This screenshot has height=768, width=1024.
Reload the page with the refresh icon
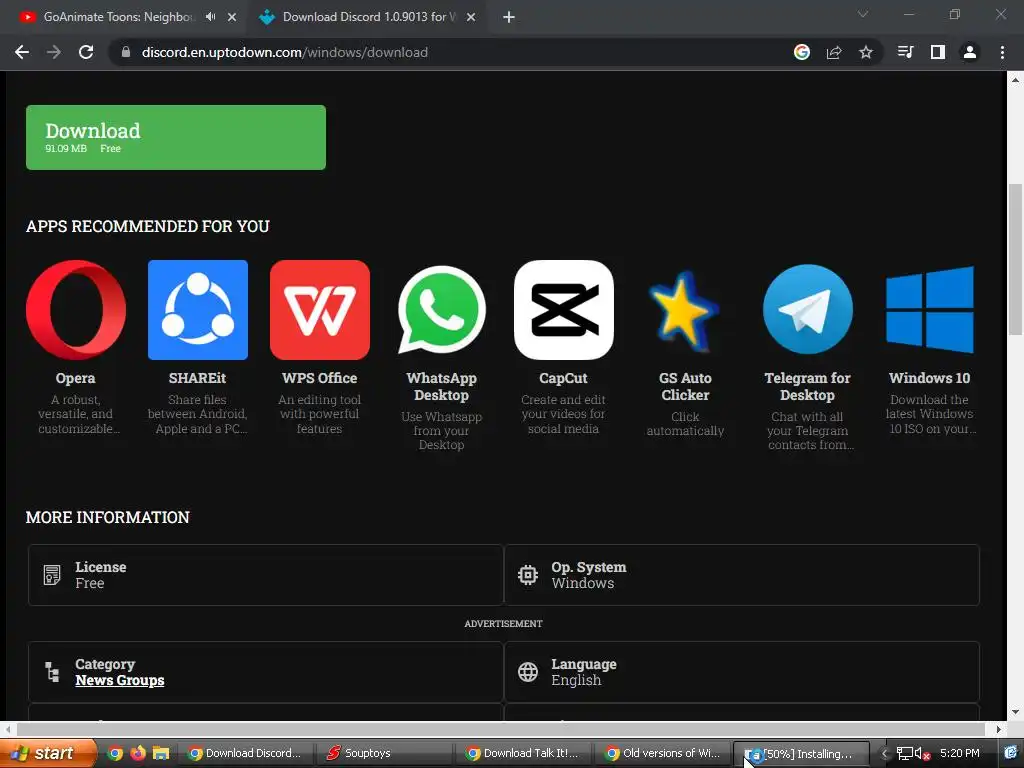pos(86,52)
